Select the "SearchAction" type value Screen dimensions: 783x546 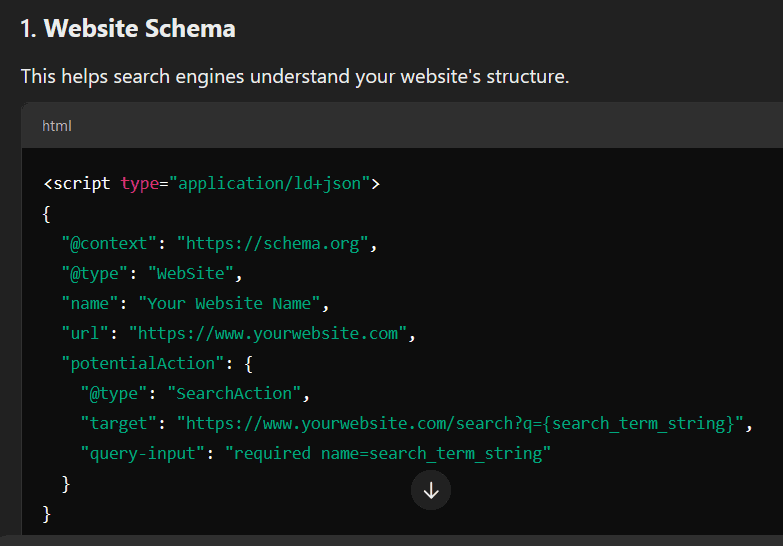tap(234, 393)
